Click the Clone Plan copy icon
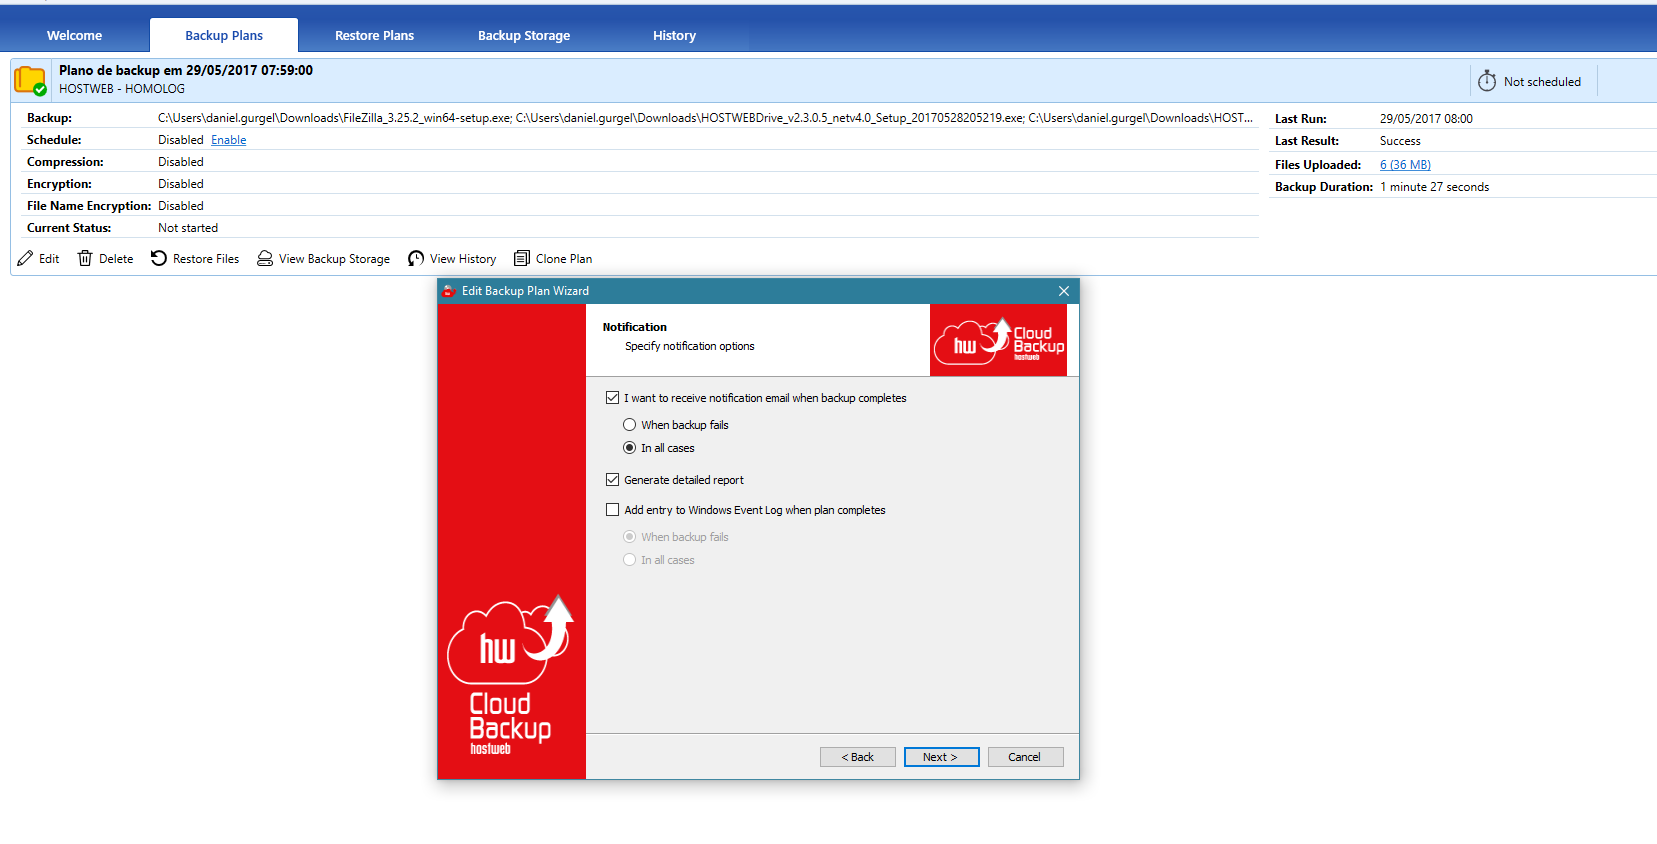The width and height of the screenshot is (1657, 844). (x=522, y=258)
